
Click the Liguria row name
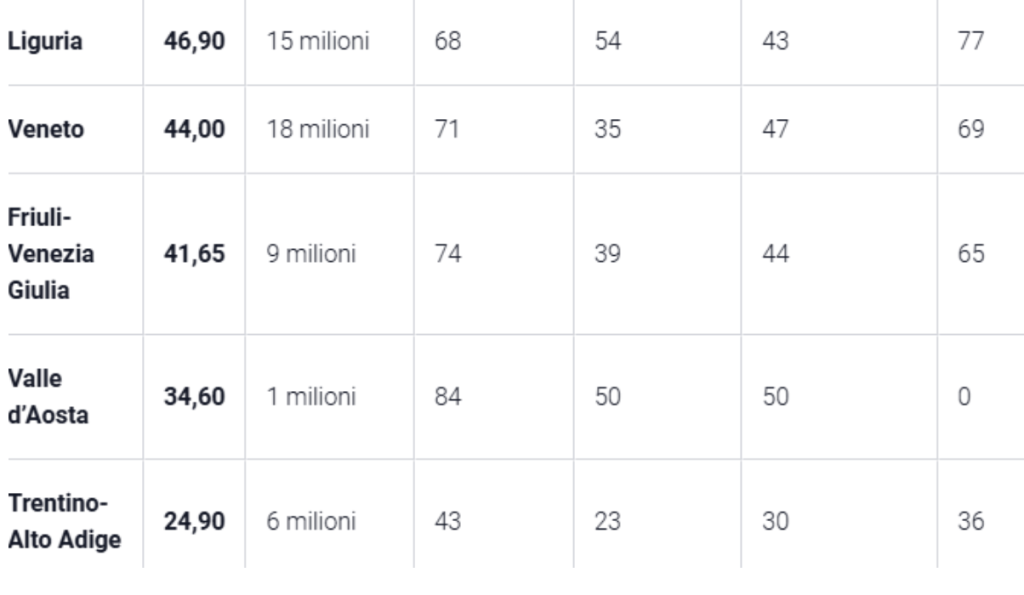click(x=45, y=42)
